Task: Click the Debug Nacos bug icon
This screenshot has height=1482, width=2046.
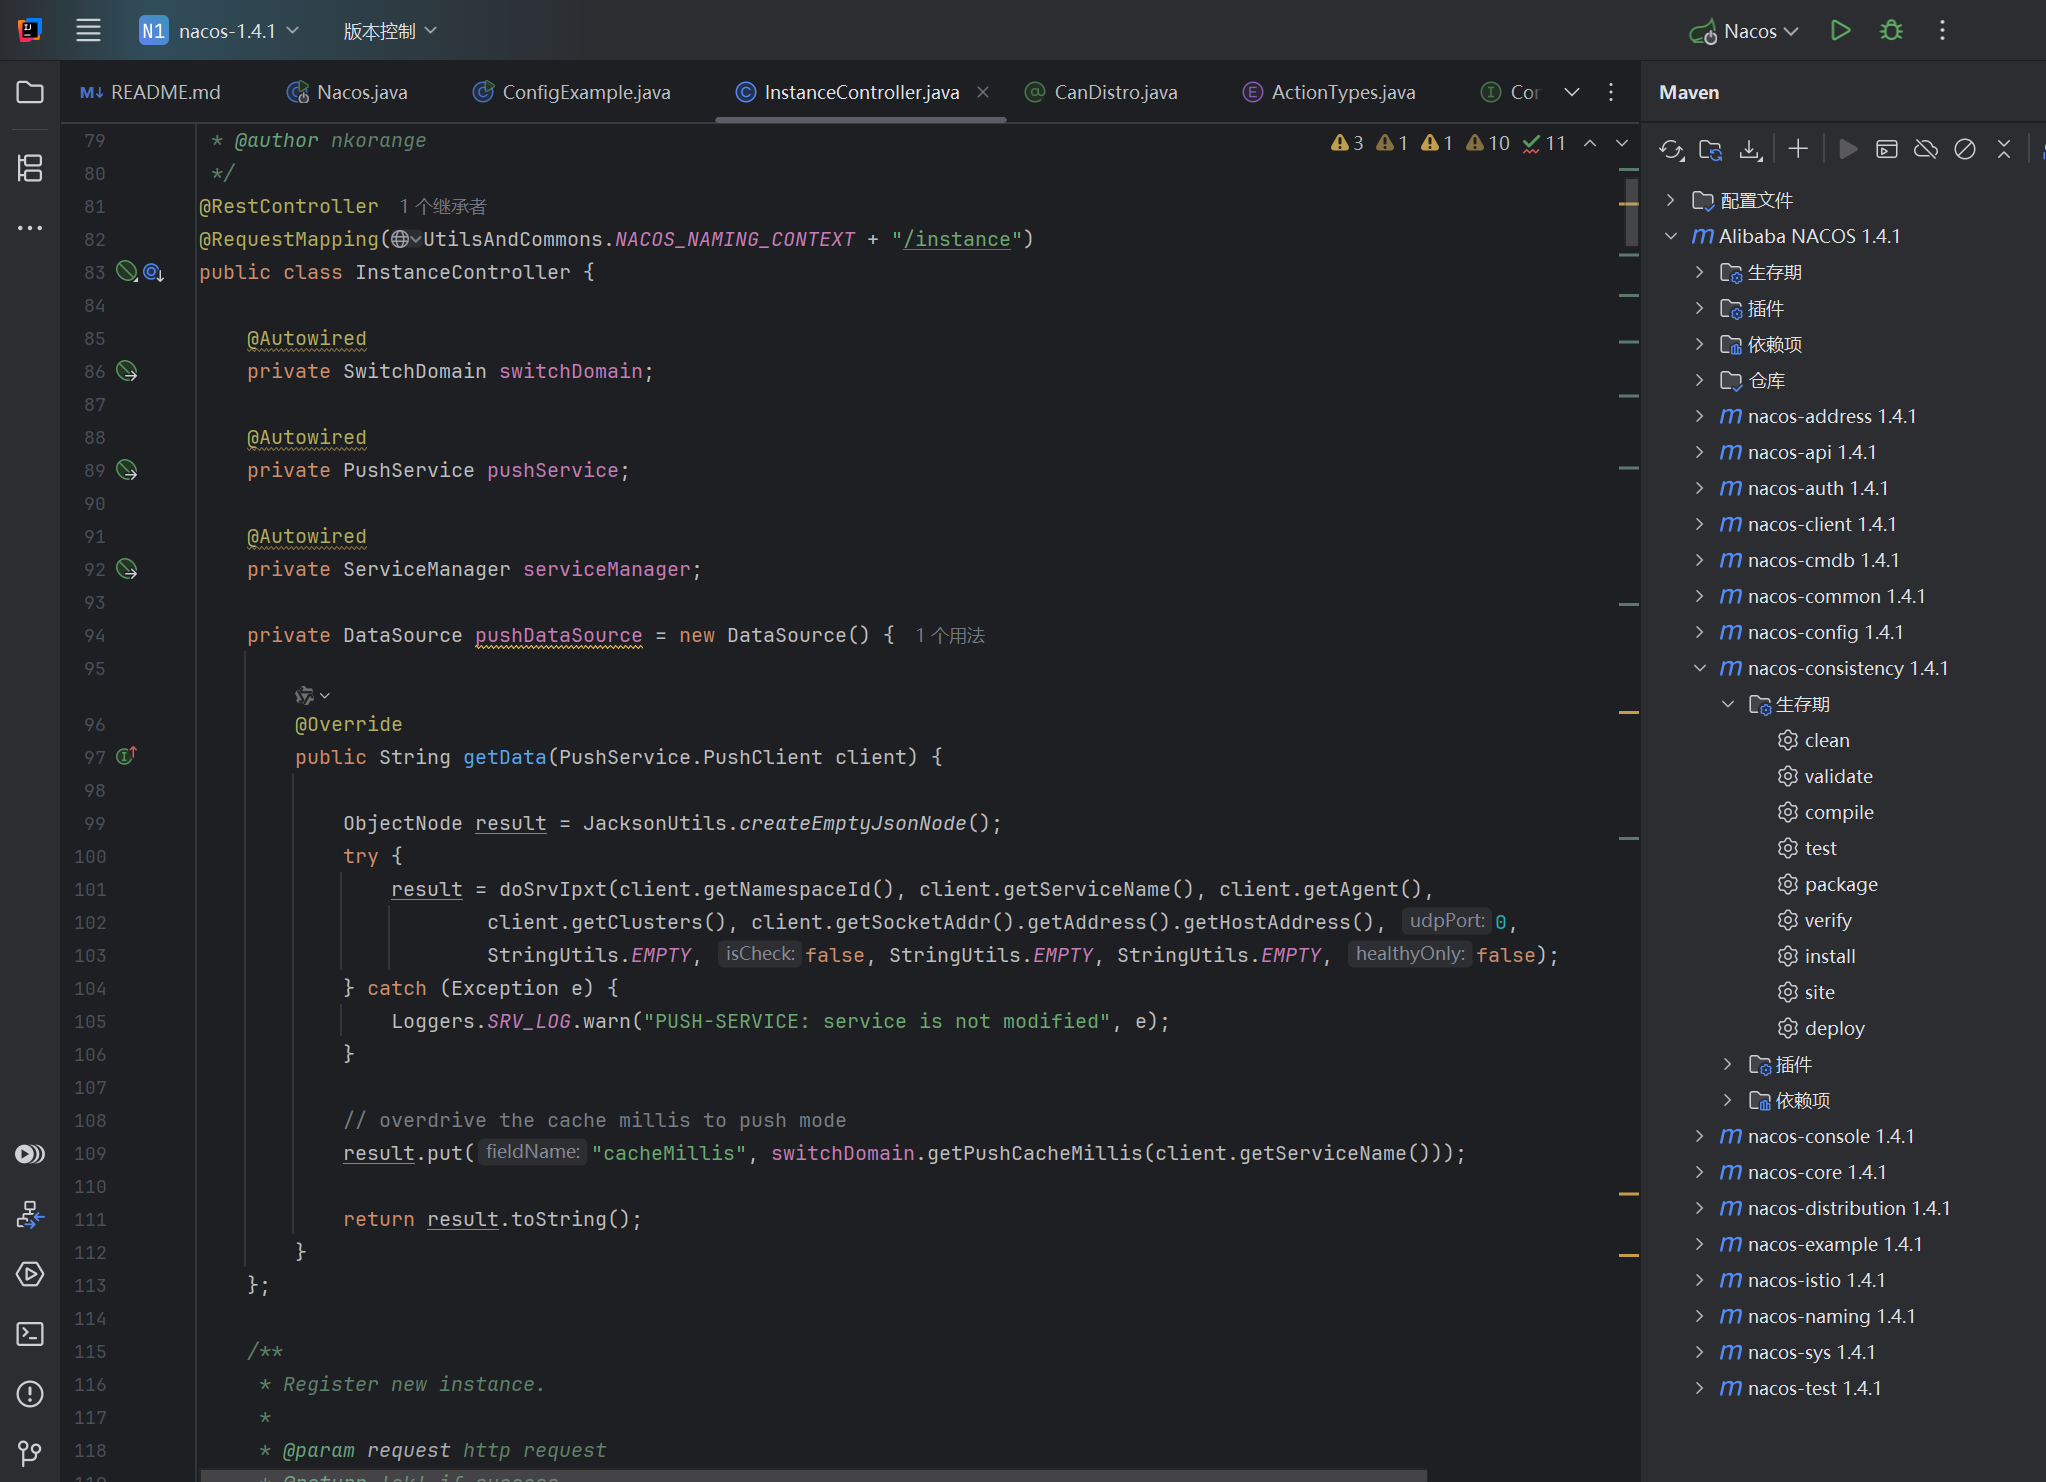Action: [x=1891, y=31]
